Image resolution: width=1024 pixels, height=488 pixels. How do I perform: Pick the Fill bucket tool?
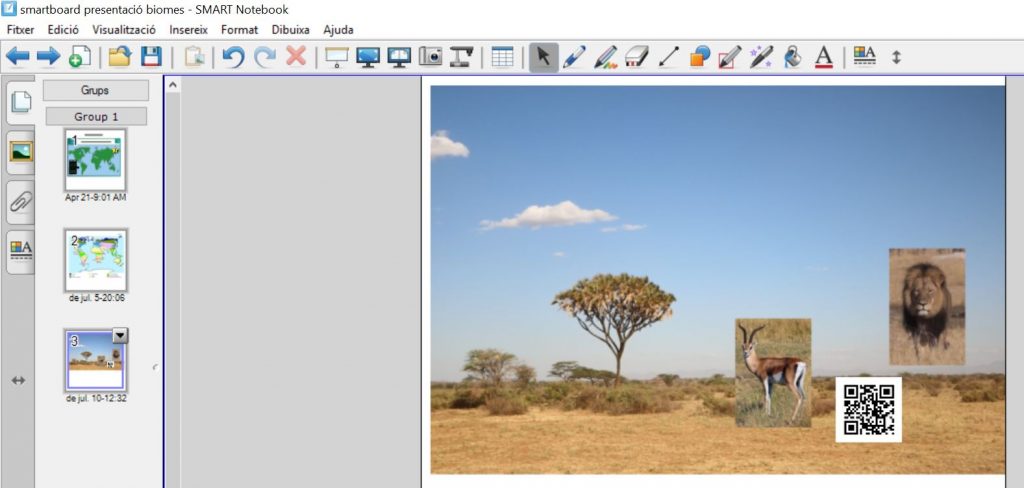click(x=792, y=57)
